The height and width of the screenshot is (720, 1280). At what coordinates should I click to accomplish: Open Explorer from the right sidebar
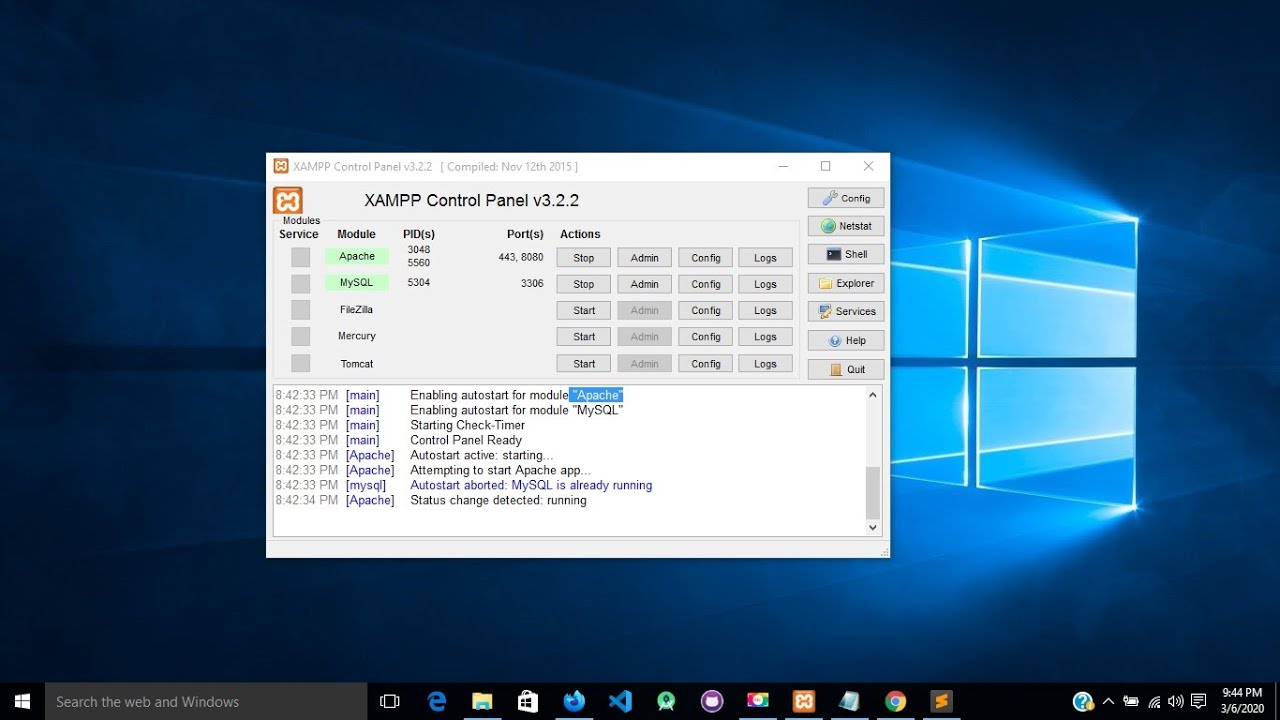coord(846,283)
